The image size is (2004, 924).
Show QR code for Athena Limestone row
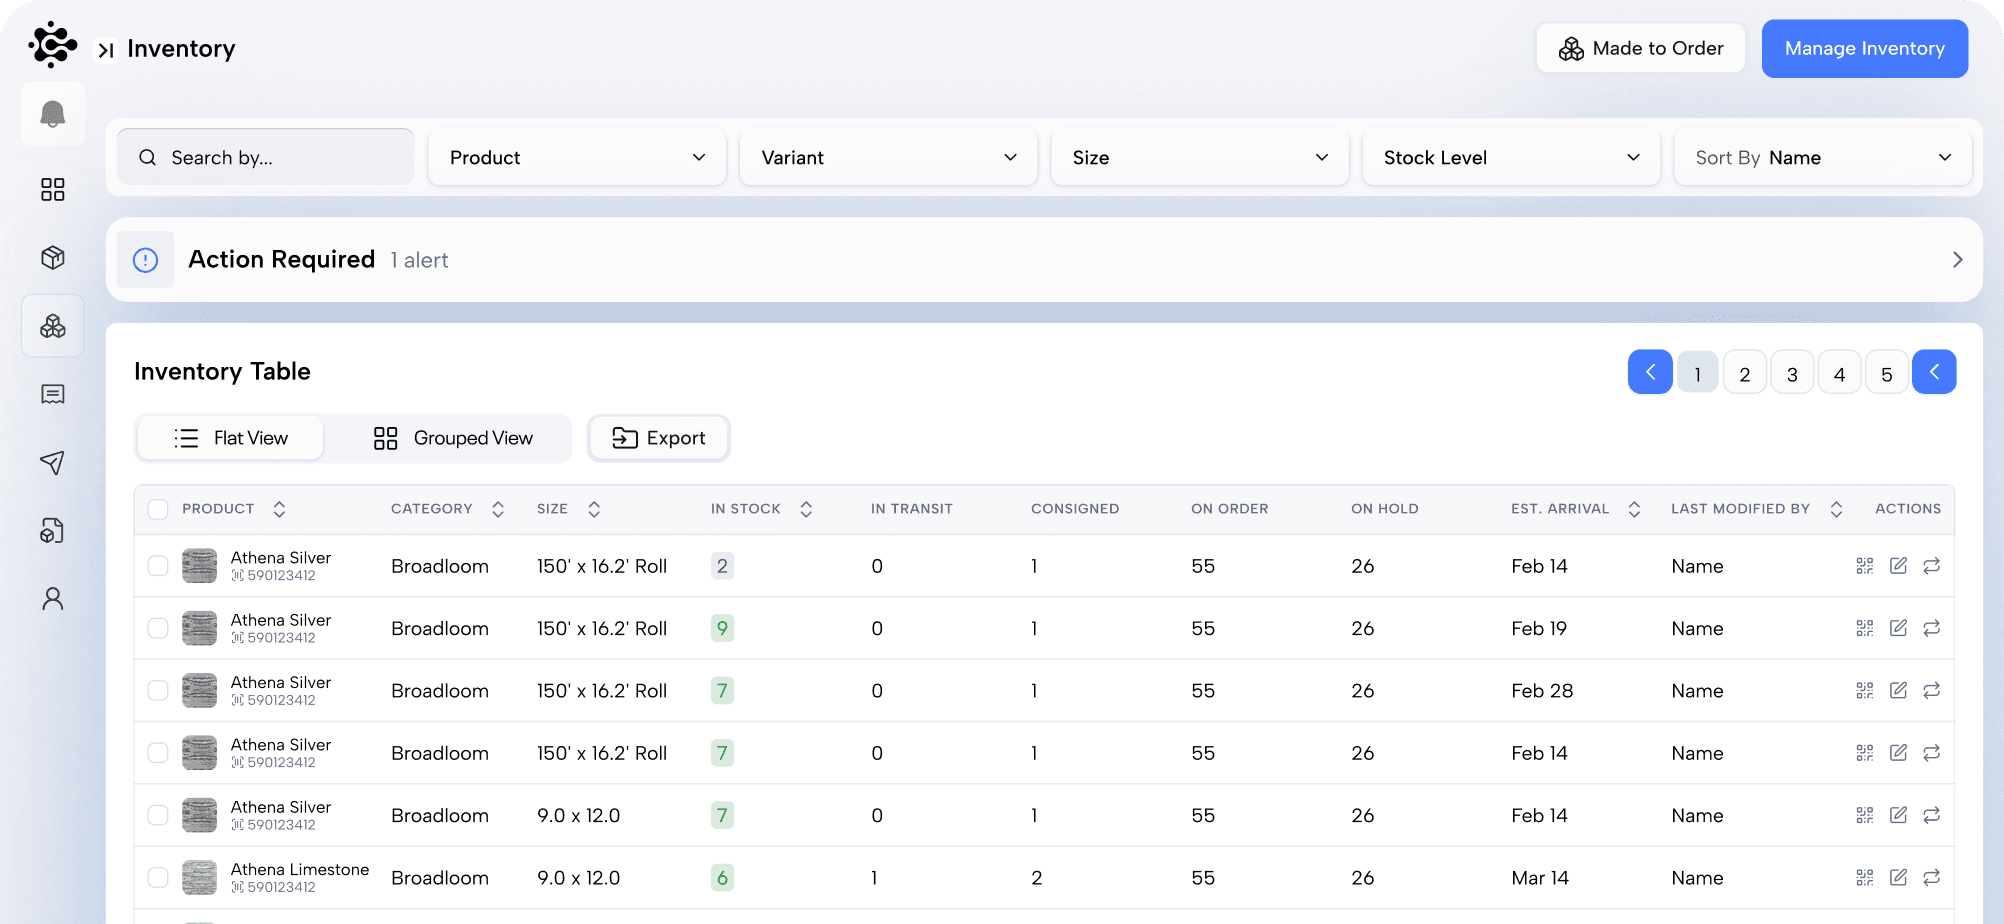tap(1865, 877)
